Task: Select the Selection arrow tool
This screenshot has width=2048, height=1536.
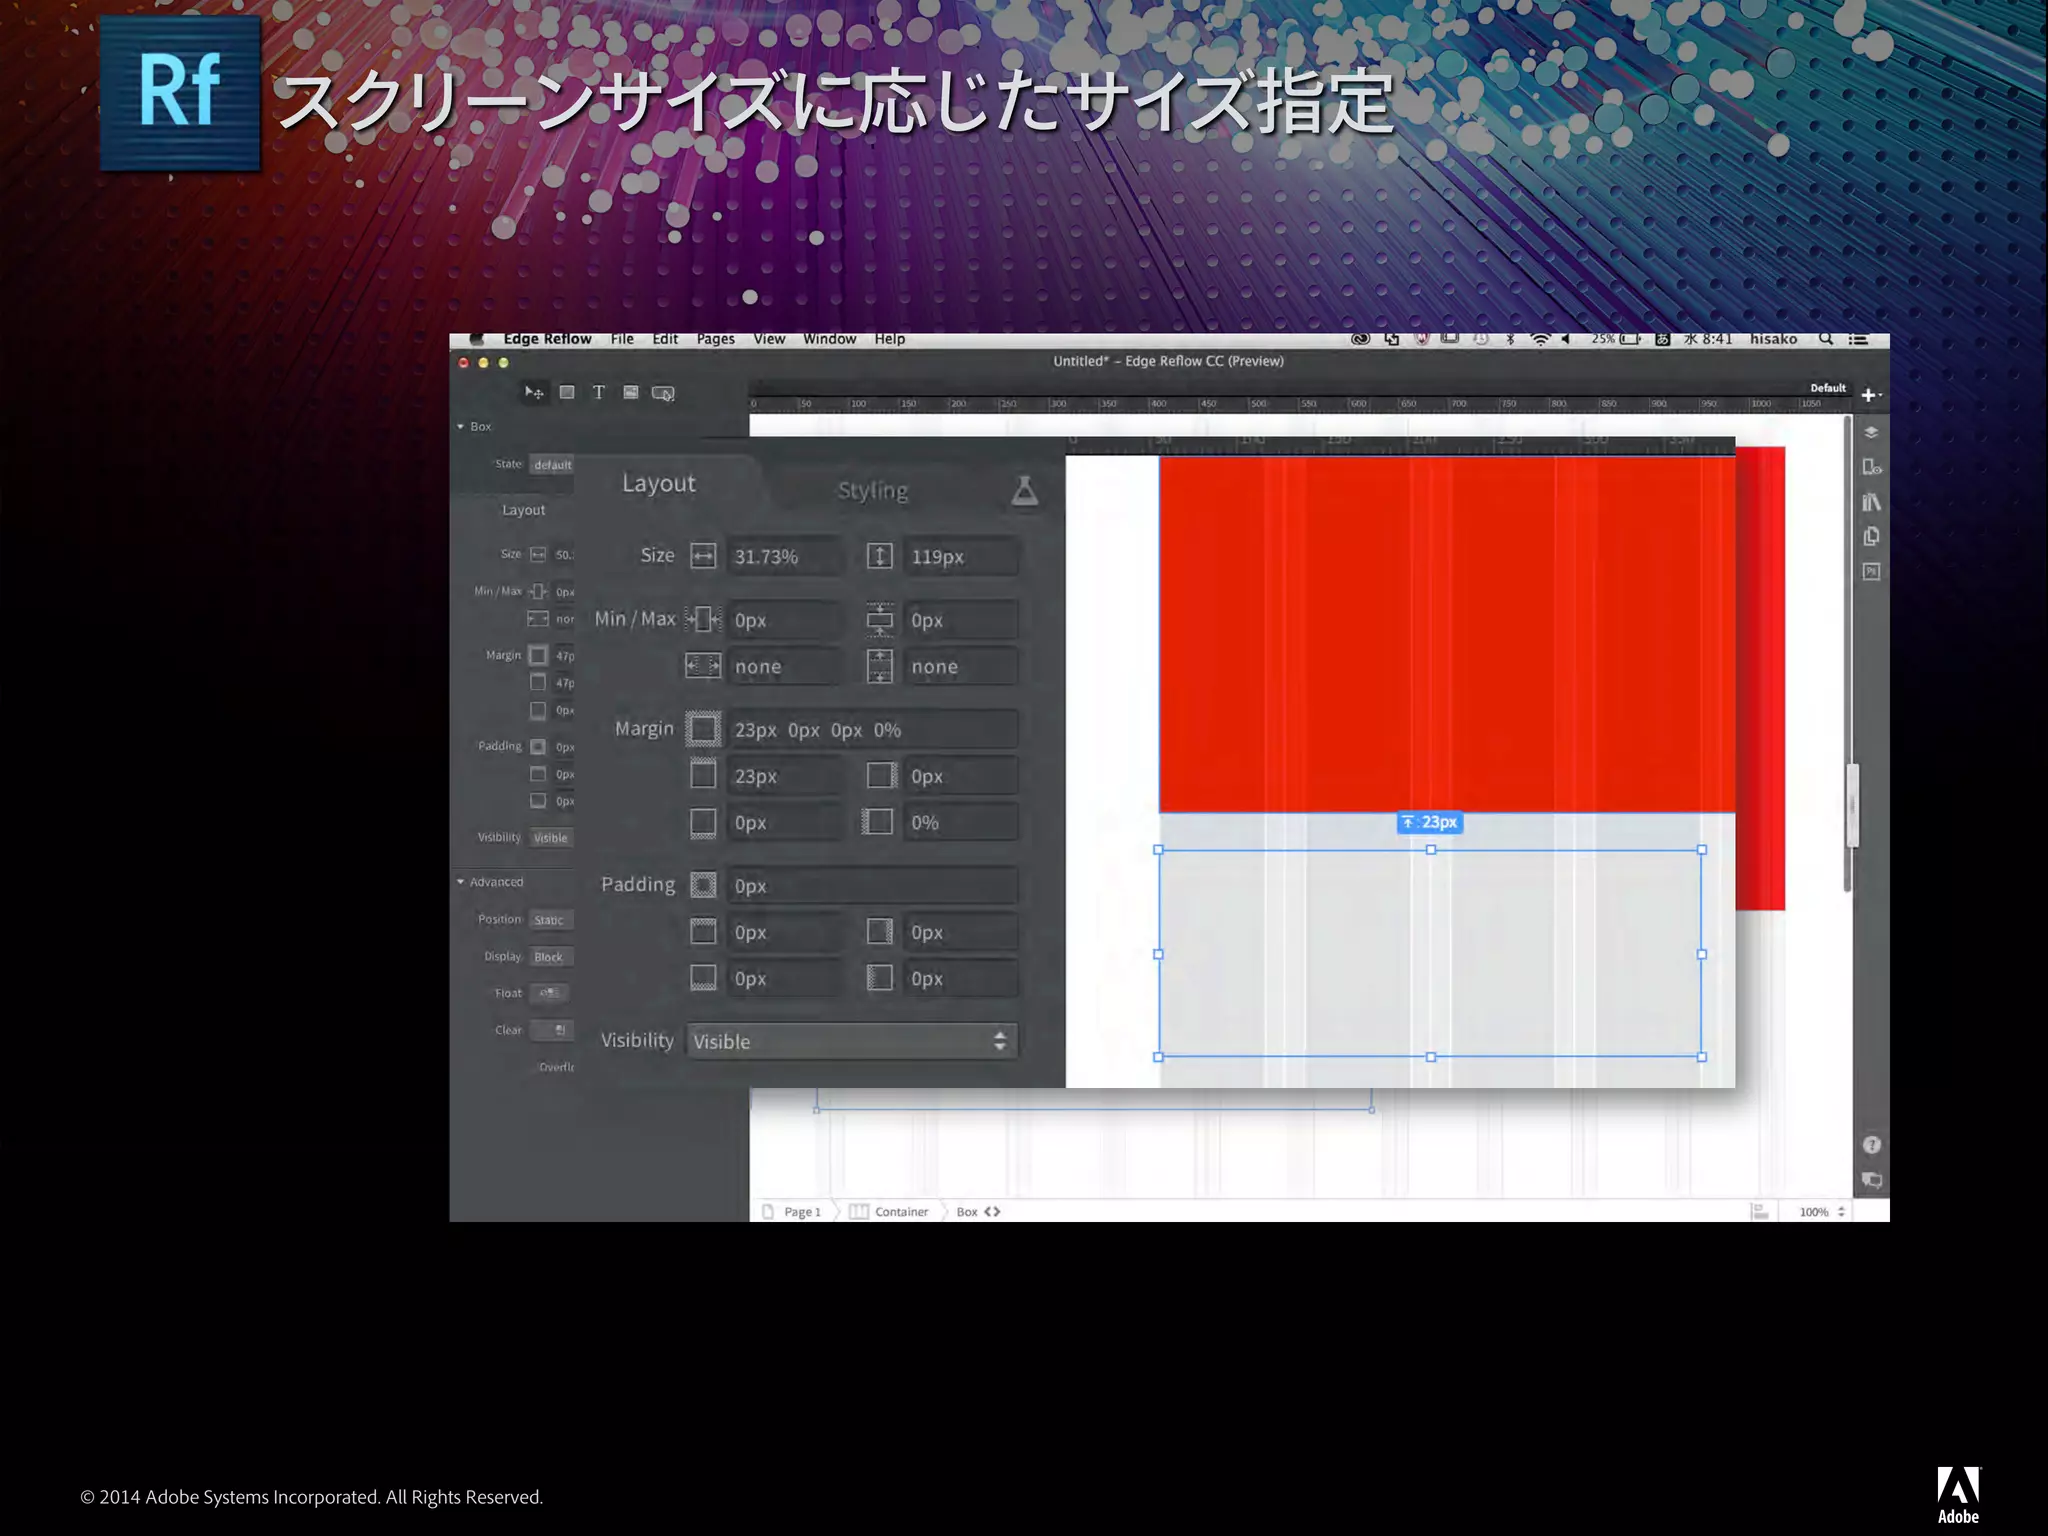Action: [x=534, y=393]
